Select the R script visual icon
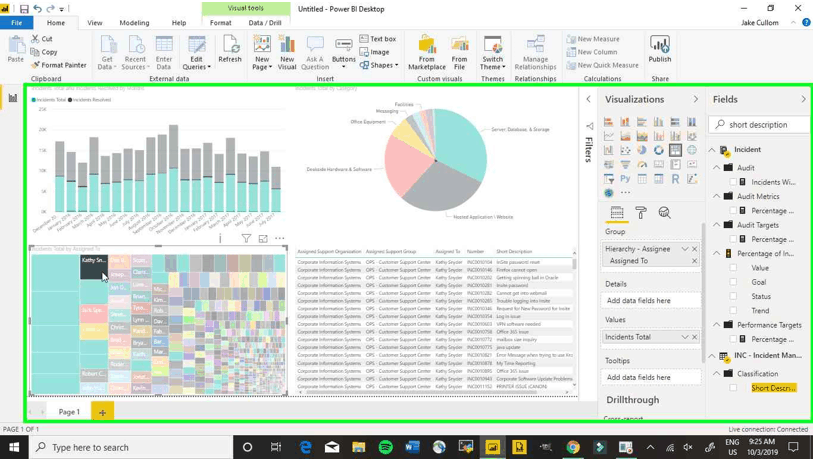Viewport: 815px width, 461px height. point(675,179)
